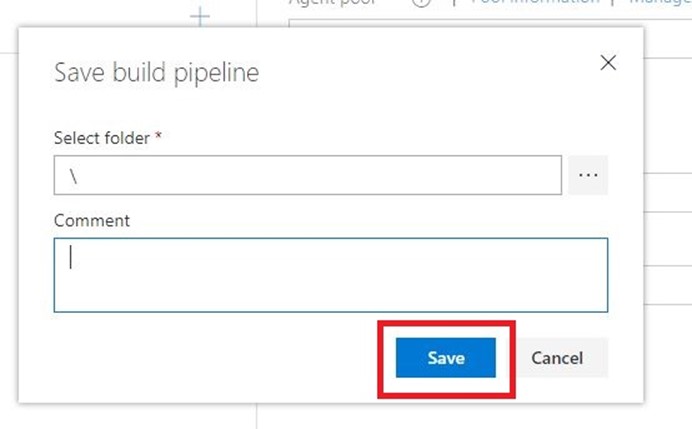Click the required asterisk beside Select folder
The width and height of the screenshot is (692, 429).
(x=158, y=135)
